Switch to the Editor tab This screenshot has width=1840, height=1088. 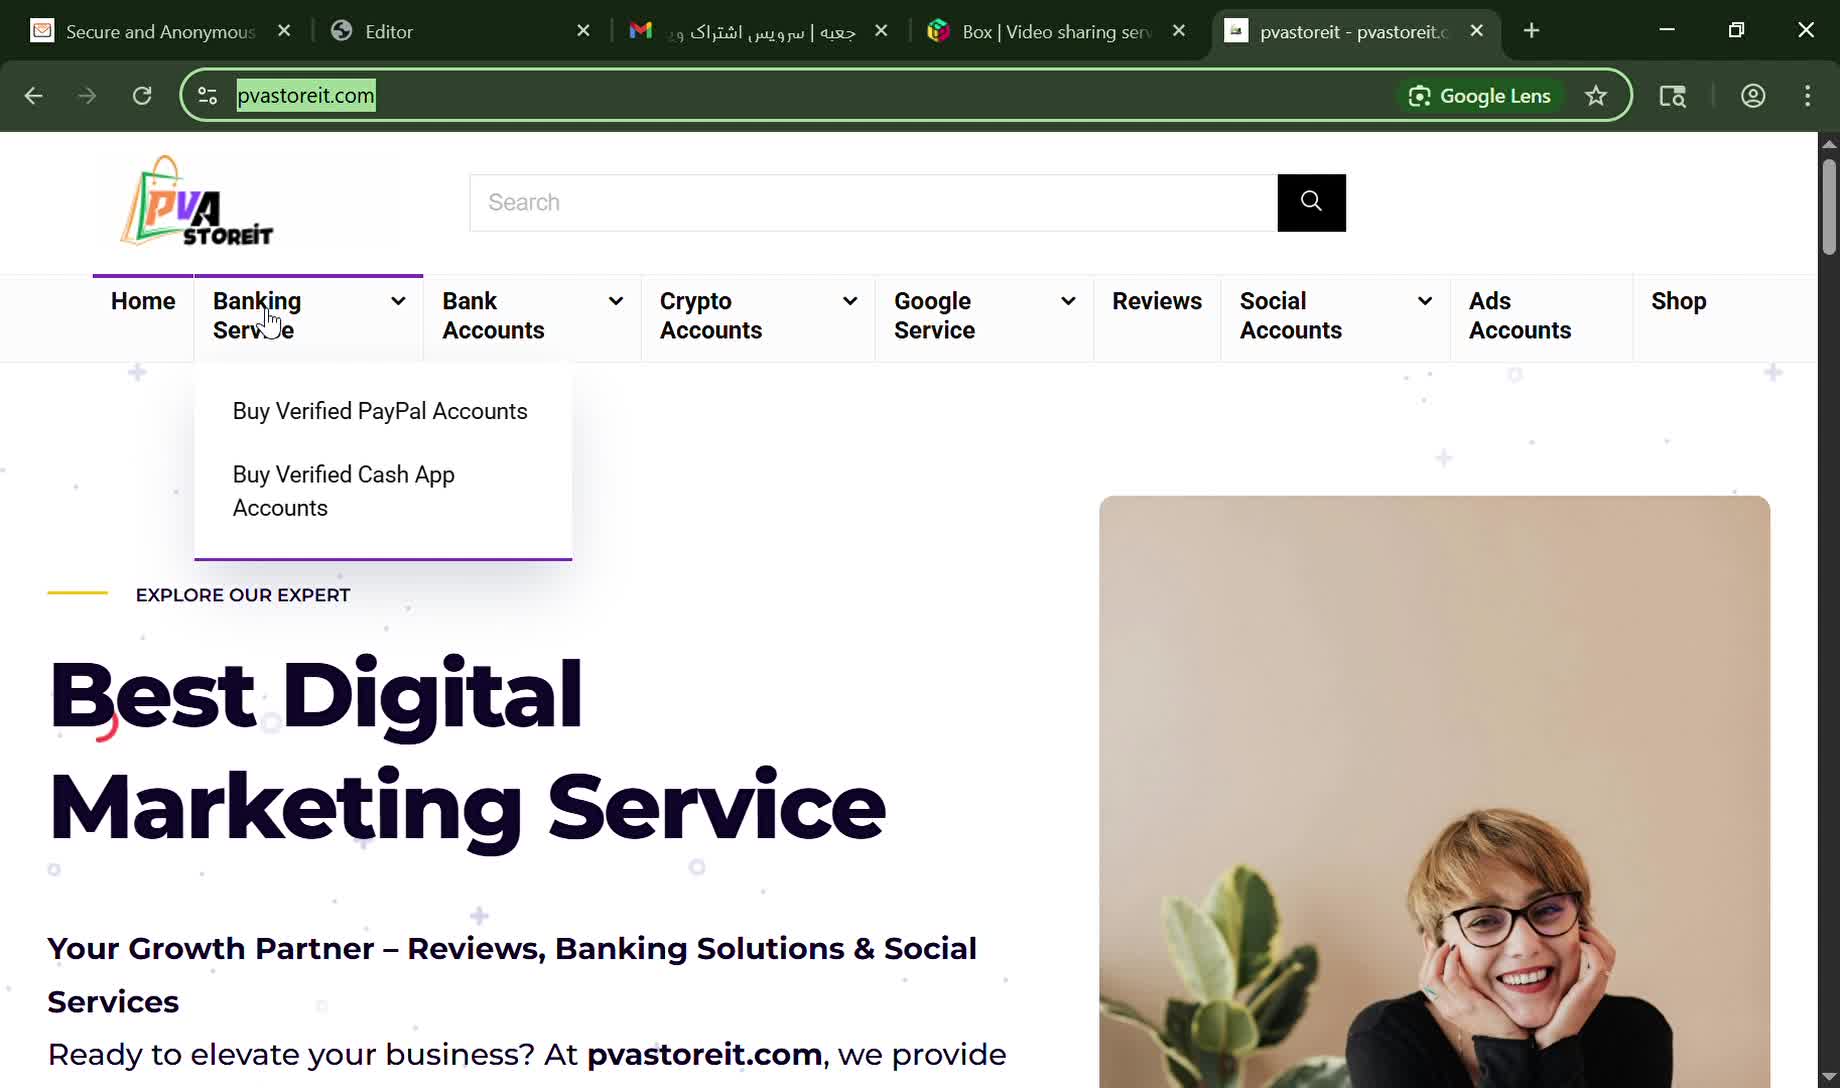coord(460,31)
